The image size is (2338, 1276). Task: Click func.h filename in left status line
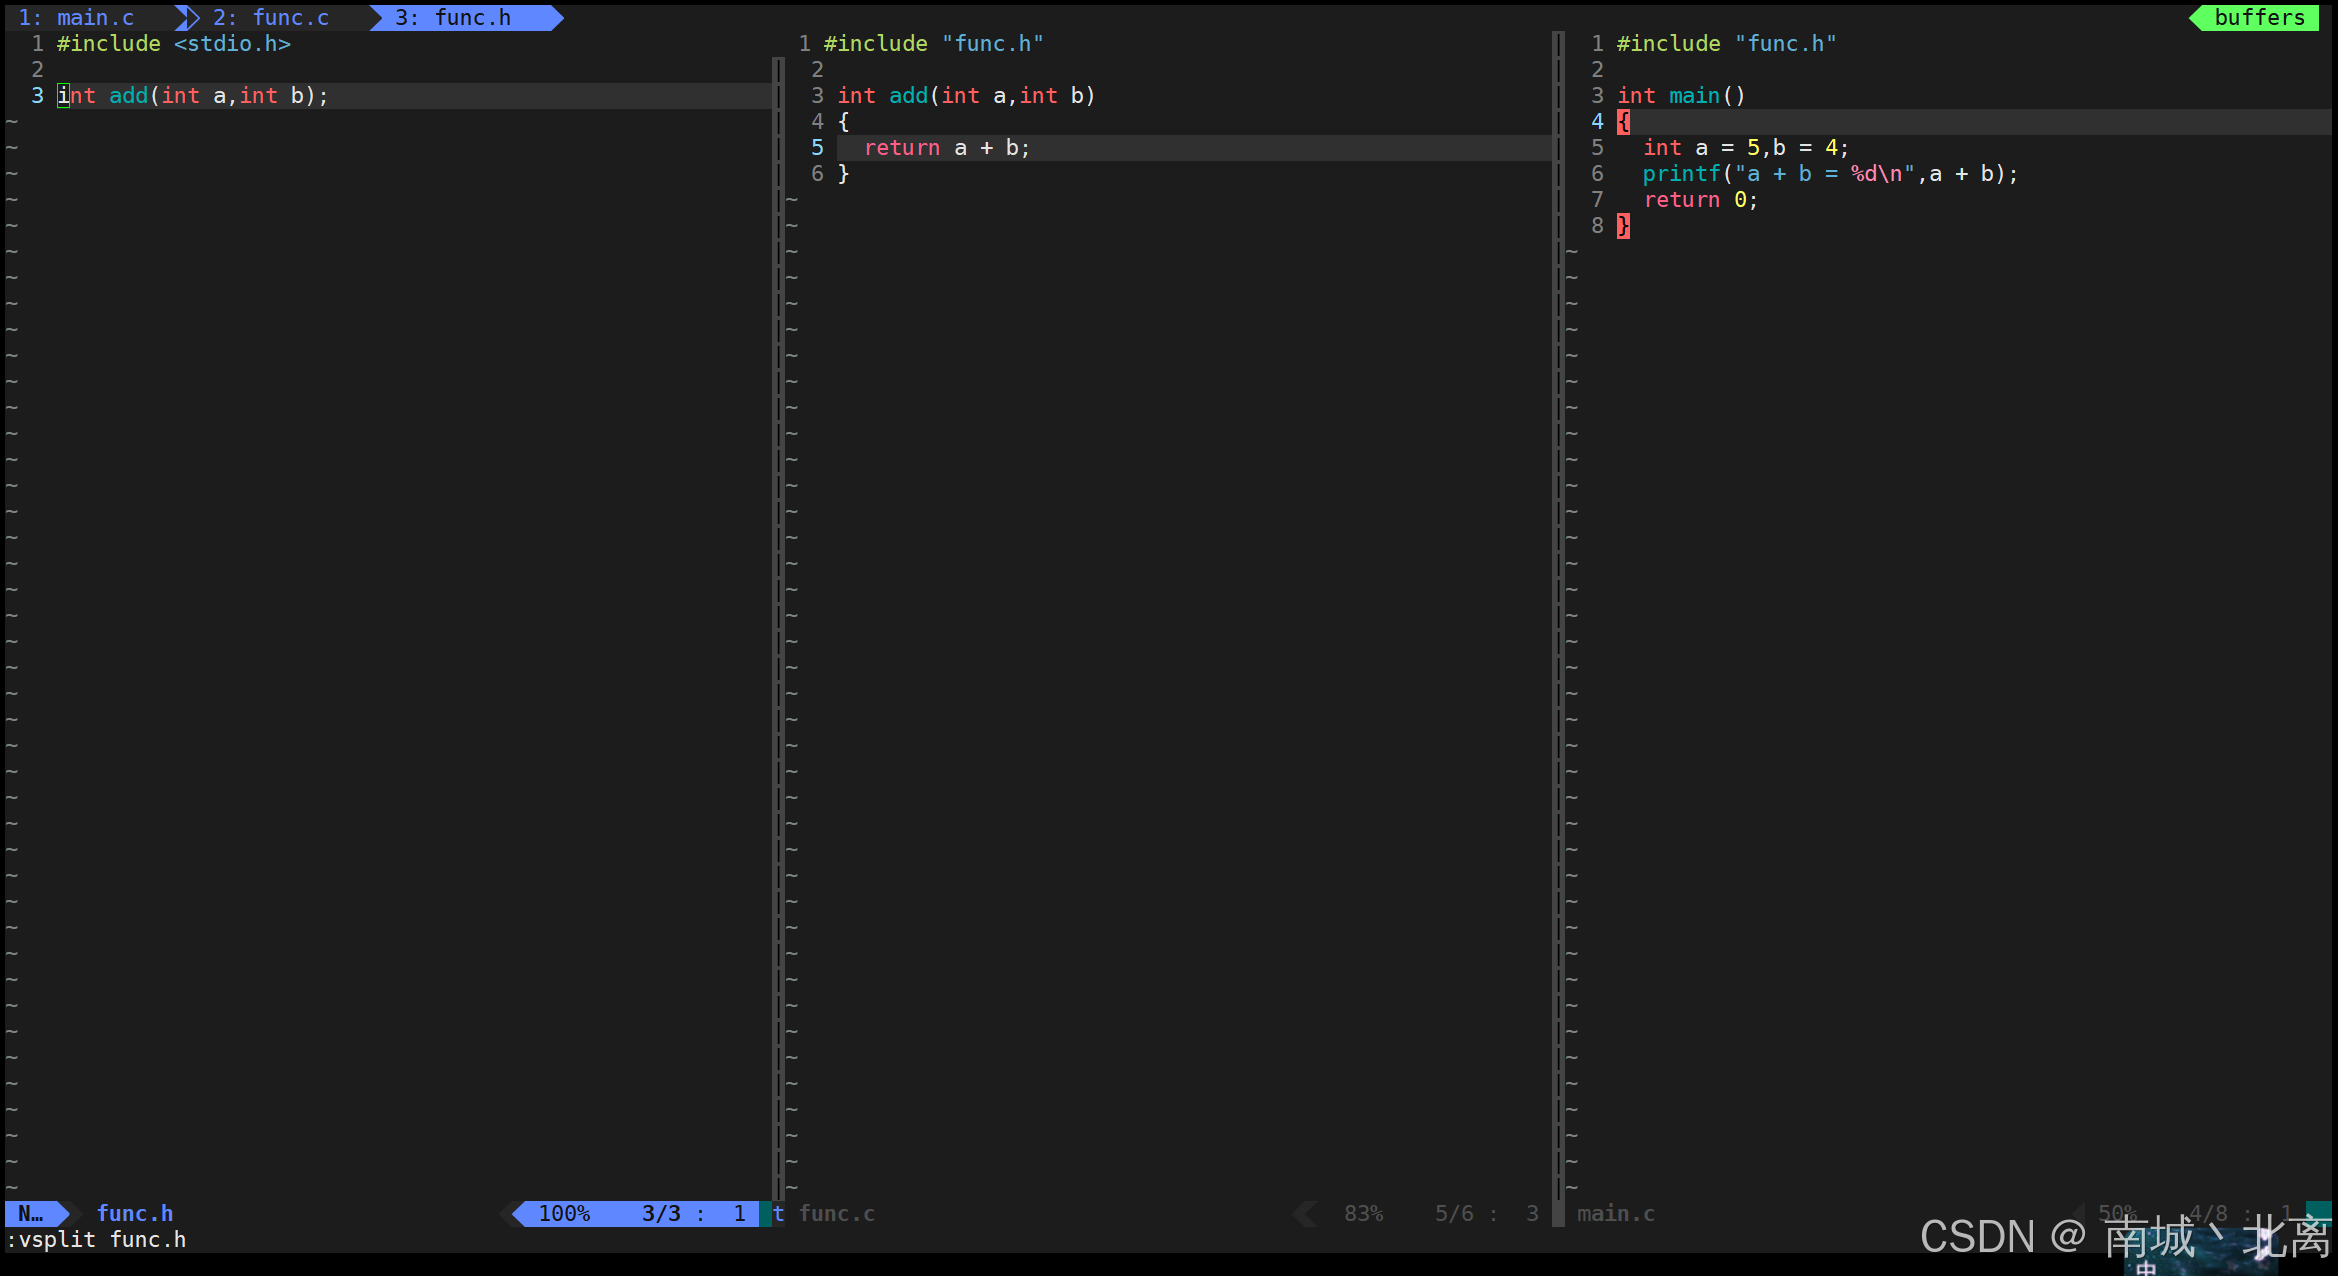point(134,1213)
